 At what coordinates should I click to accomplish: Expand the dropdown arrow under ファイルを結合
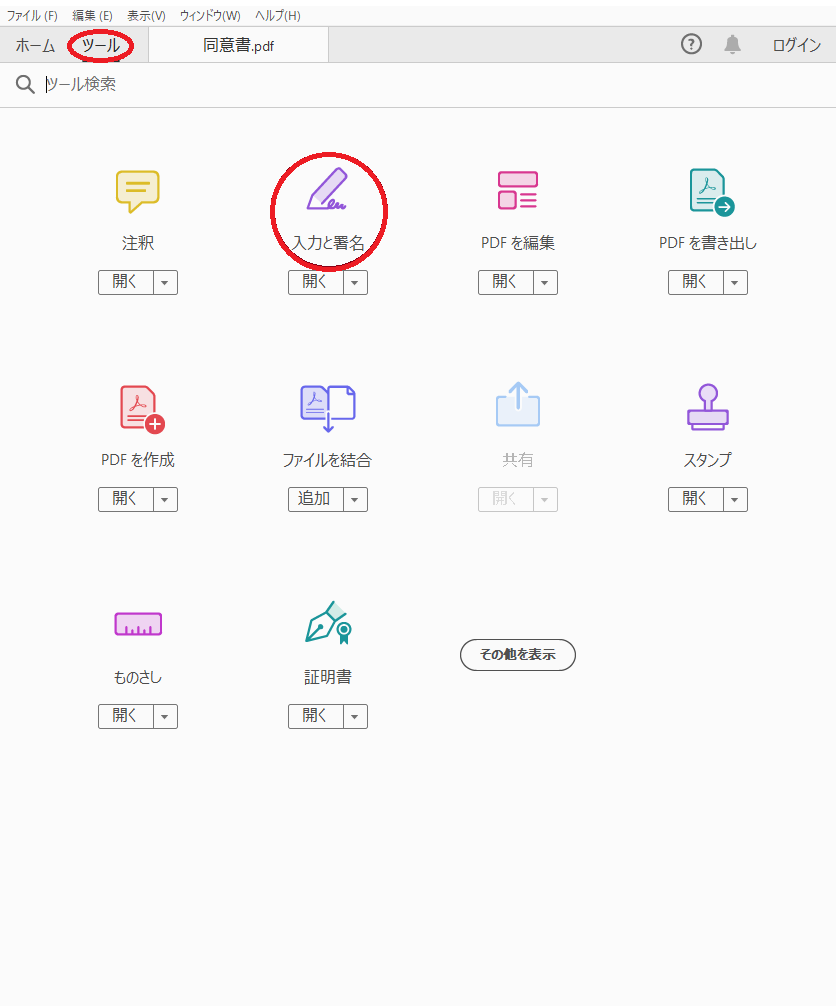coord(356,499)
